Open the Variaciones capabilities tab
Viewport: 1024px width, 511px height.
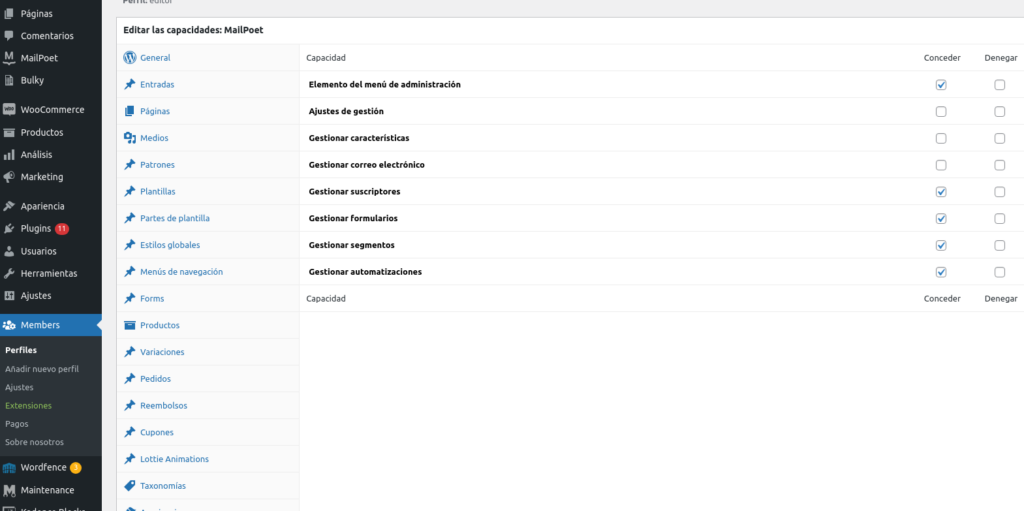[x=208, y=352]
